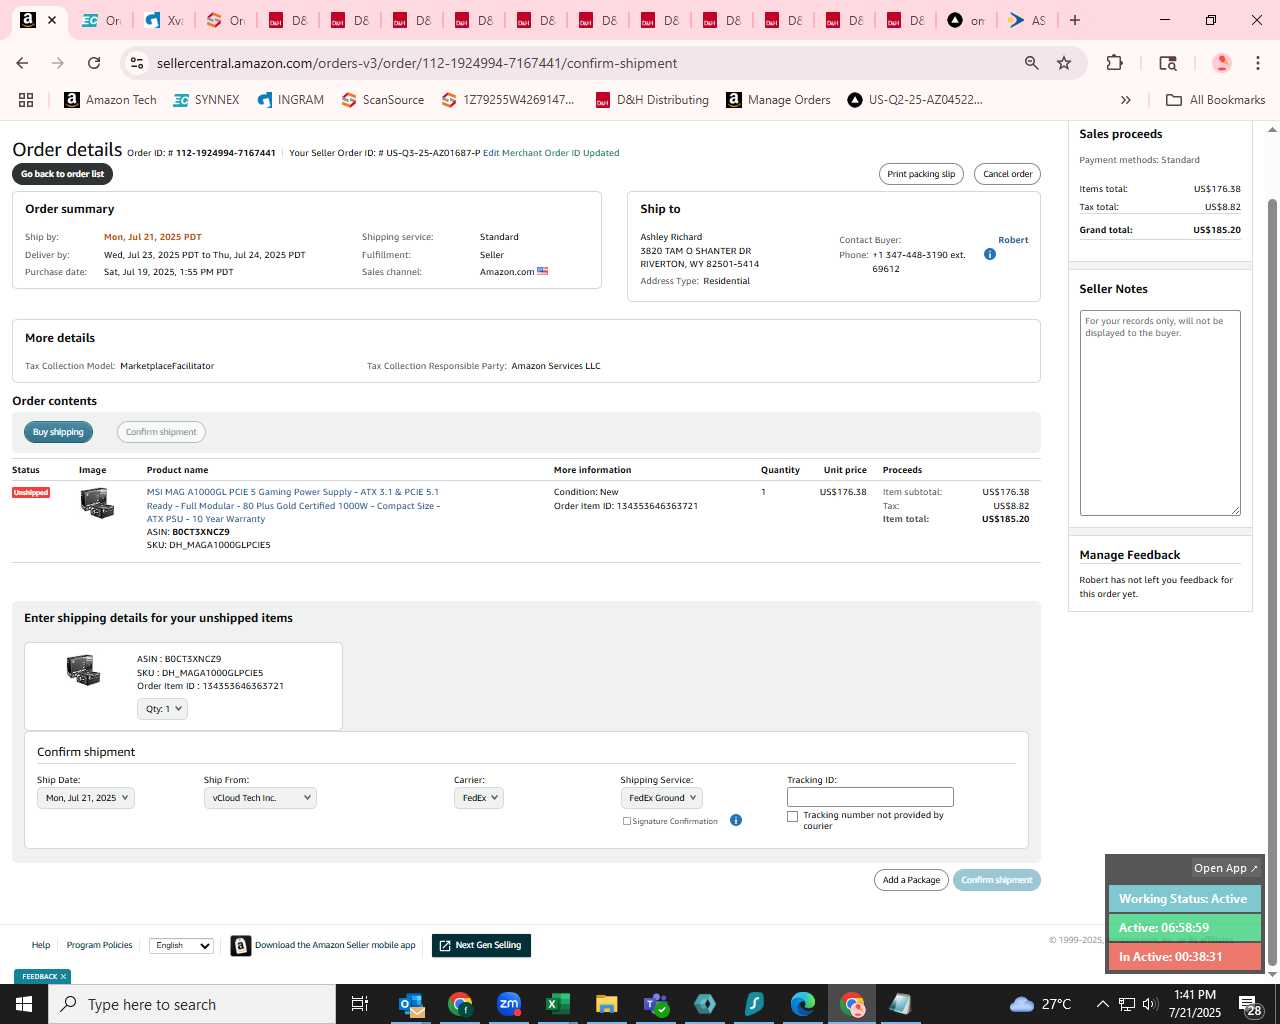
Task: Open the Chrome profile avatar
Action: [1221, 63]
